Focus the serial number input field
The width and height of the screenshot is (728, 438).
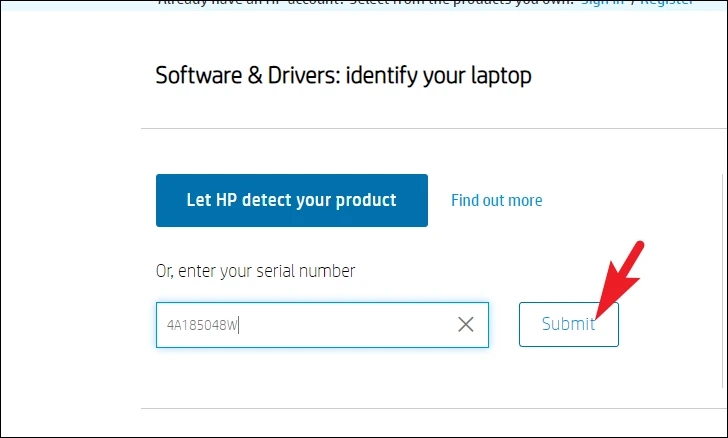(x=322, y=325)
